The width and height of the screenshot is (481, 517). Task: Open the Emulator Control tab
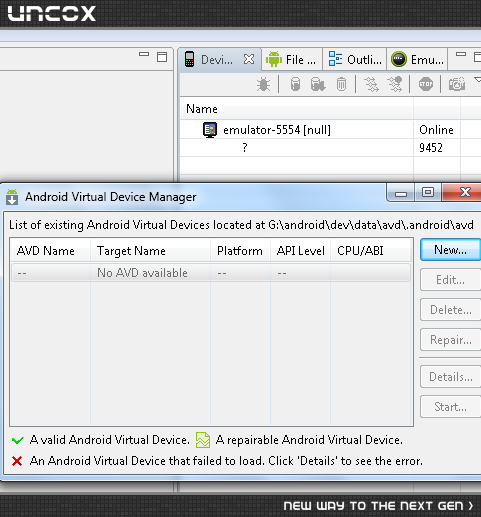tap(417, 60)
